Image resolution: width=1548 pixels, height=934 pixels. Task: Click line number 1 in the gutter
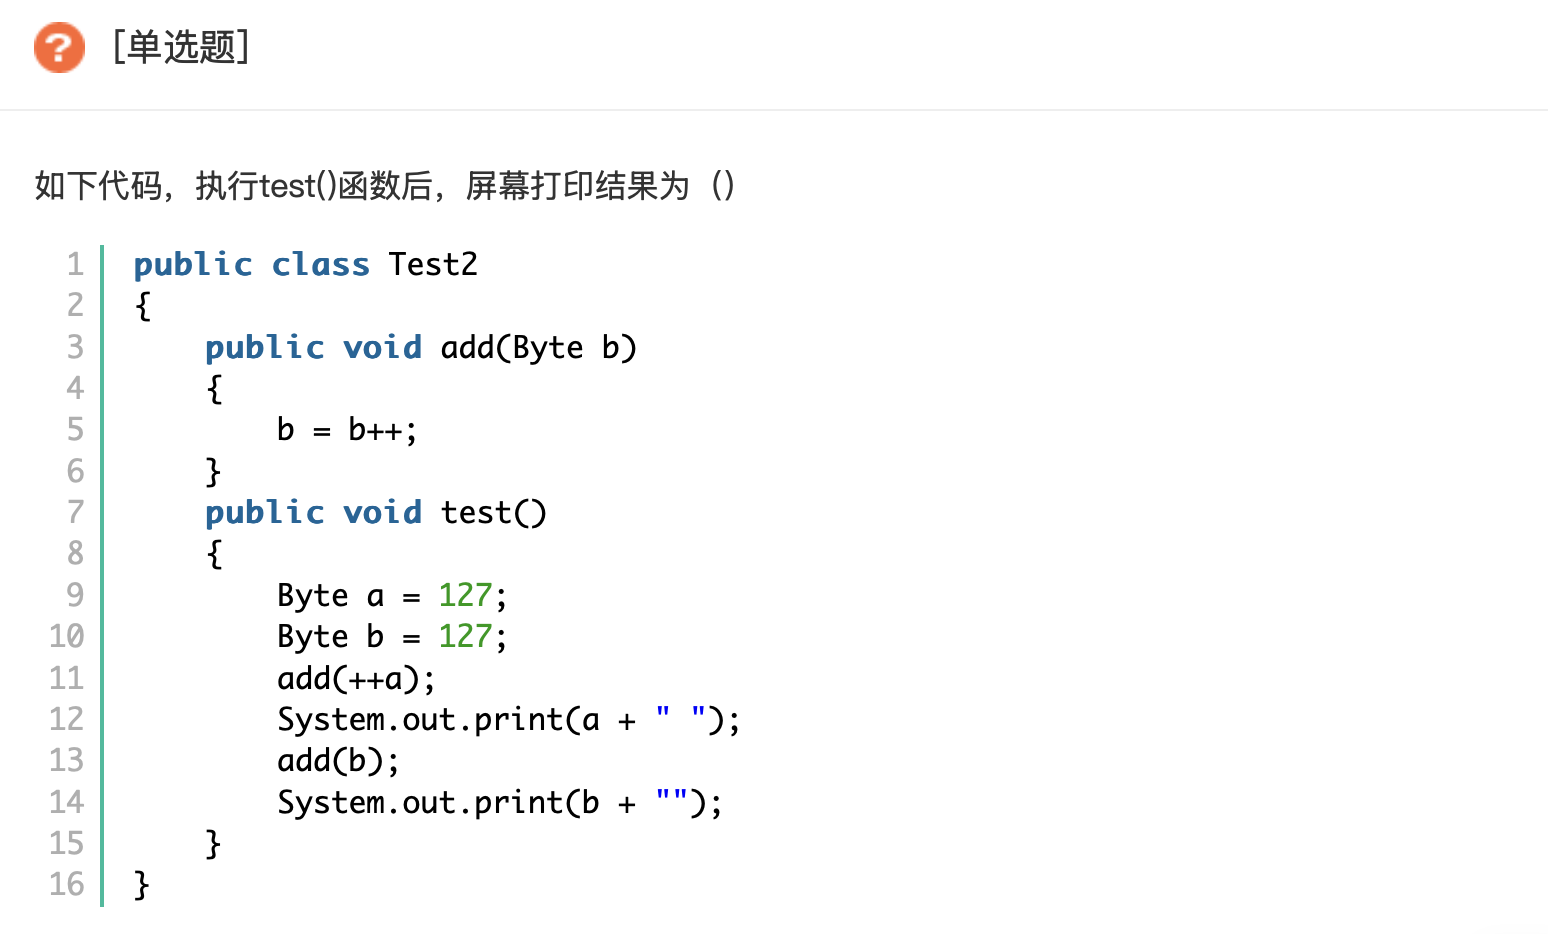tap(75, 264)
